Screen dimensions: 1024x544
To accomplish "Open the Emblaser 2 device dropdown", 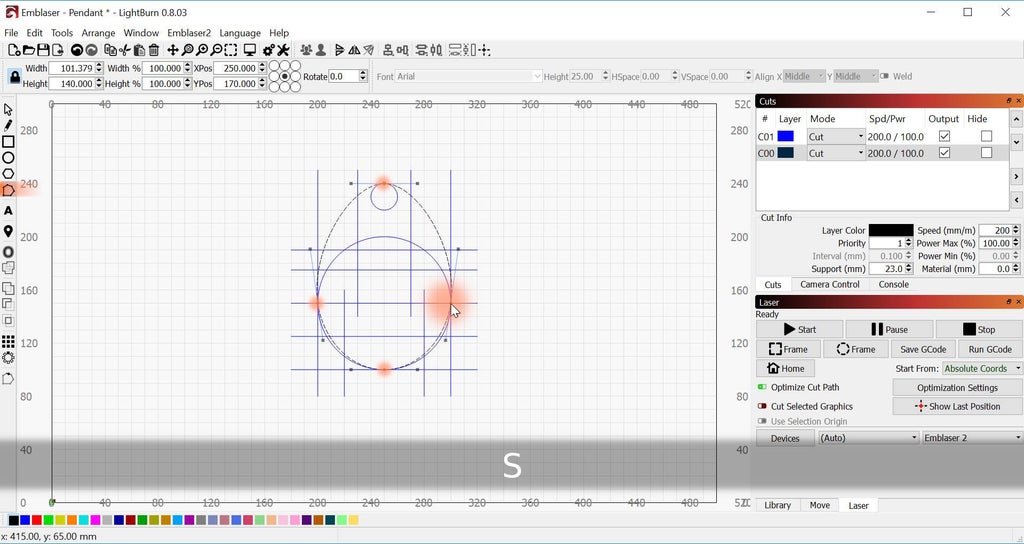I will (972, 438).
